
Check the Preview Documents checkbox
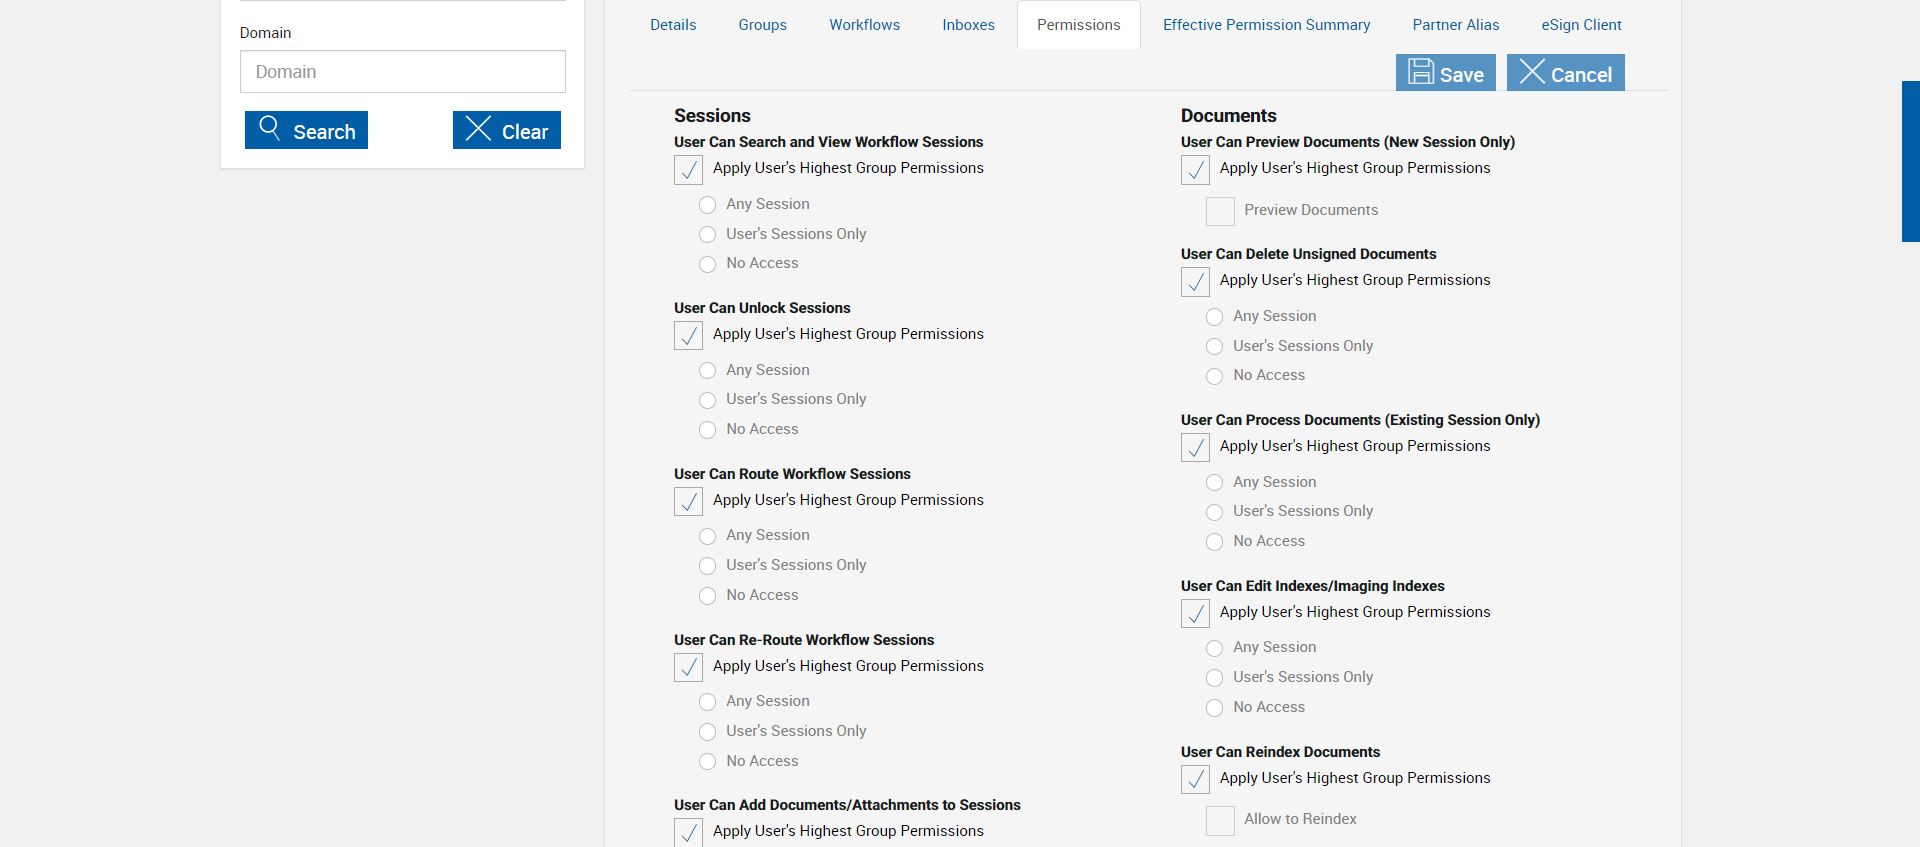[1220, 211]
